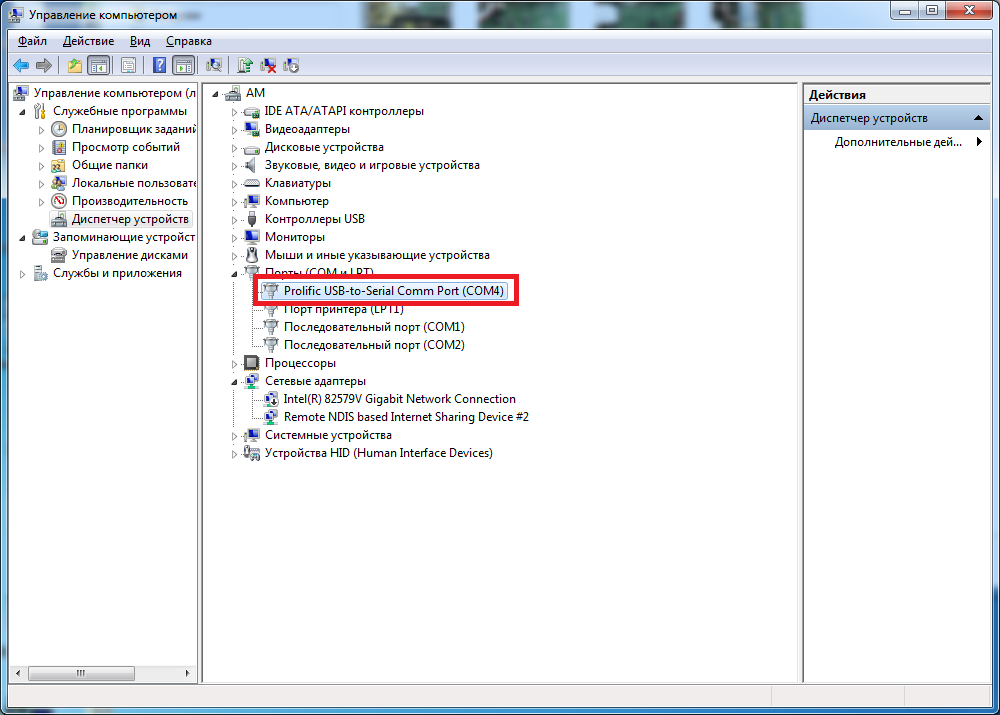
Task: Open the Properties toolbar icon
Action: (128, 66)
